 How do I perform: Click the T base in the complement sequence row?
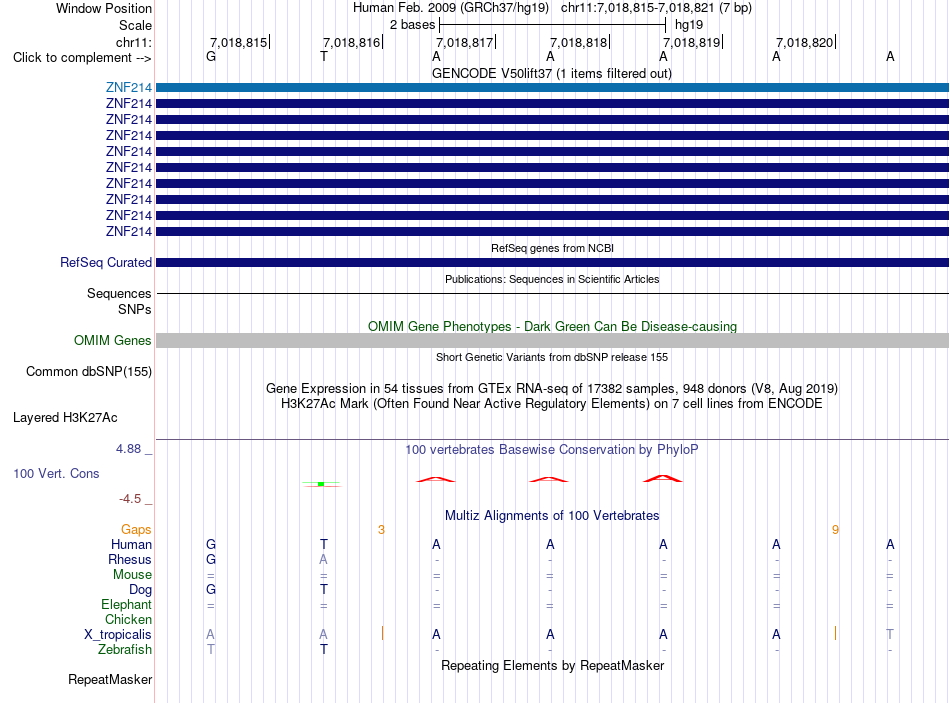[324, 56]
